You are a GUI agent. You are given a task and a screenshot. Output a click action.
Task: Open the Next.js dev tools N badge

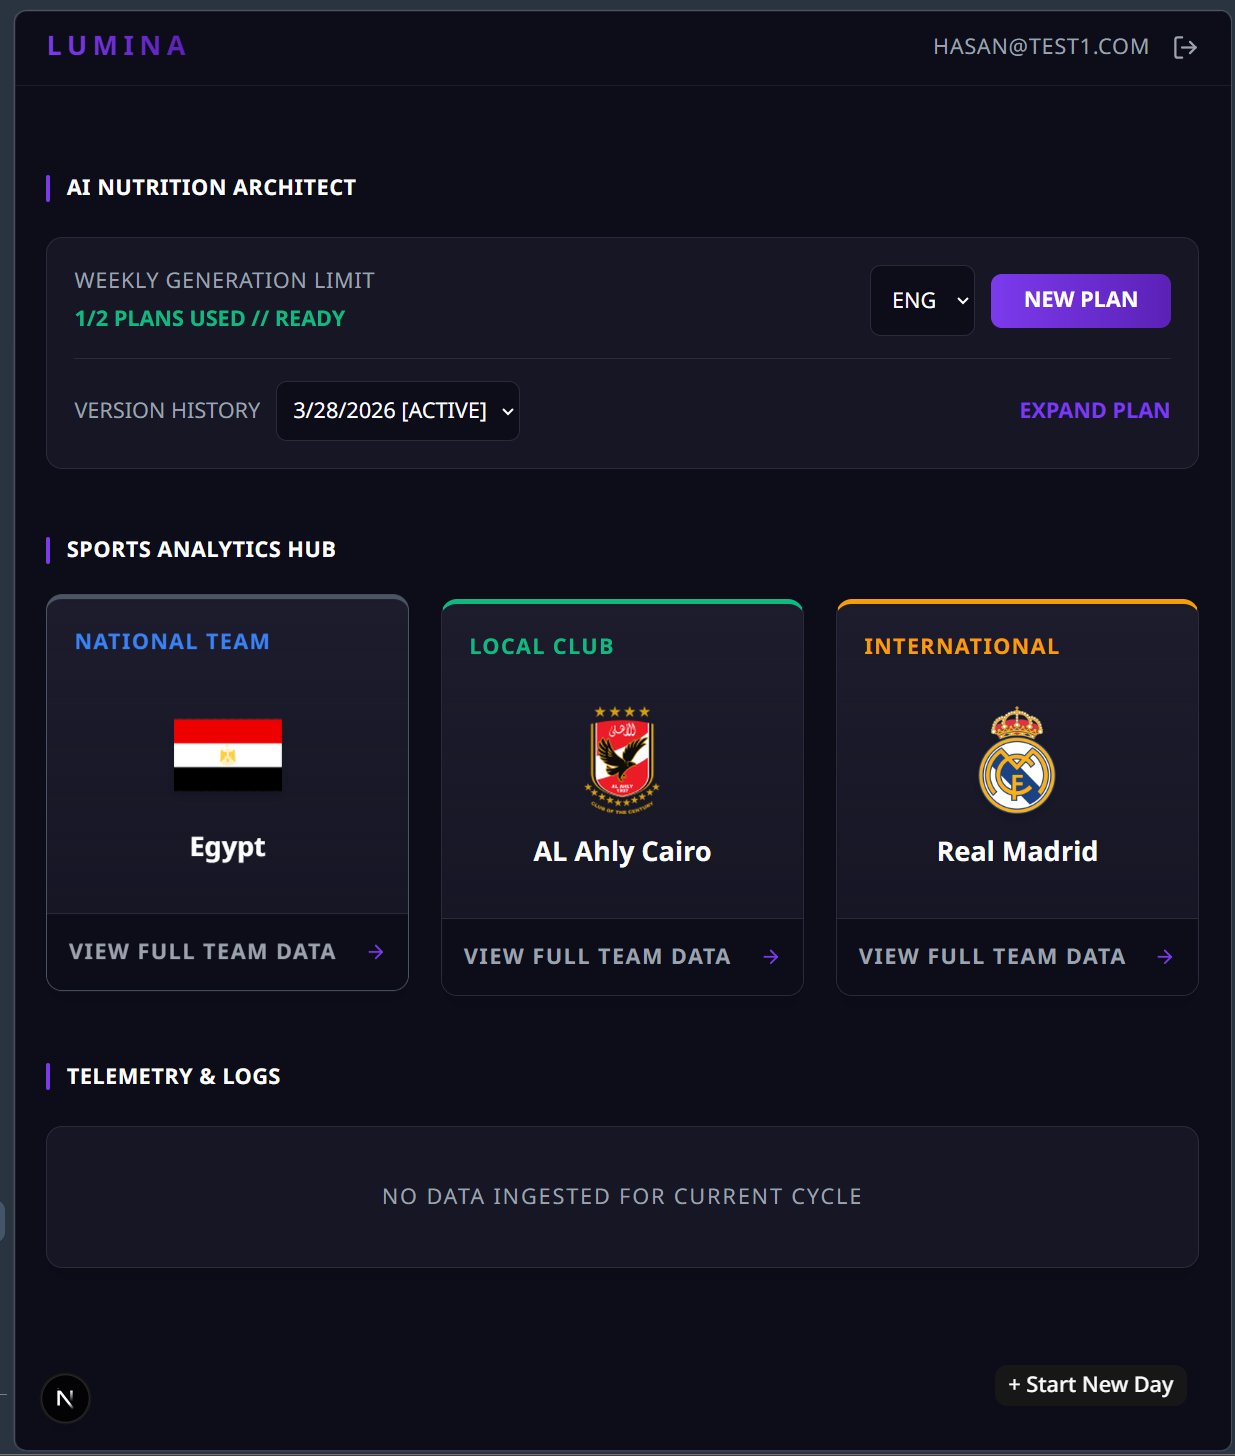point(65,1398)
